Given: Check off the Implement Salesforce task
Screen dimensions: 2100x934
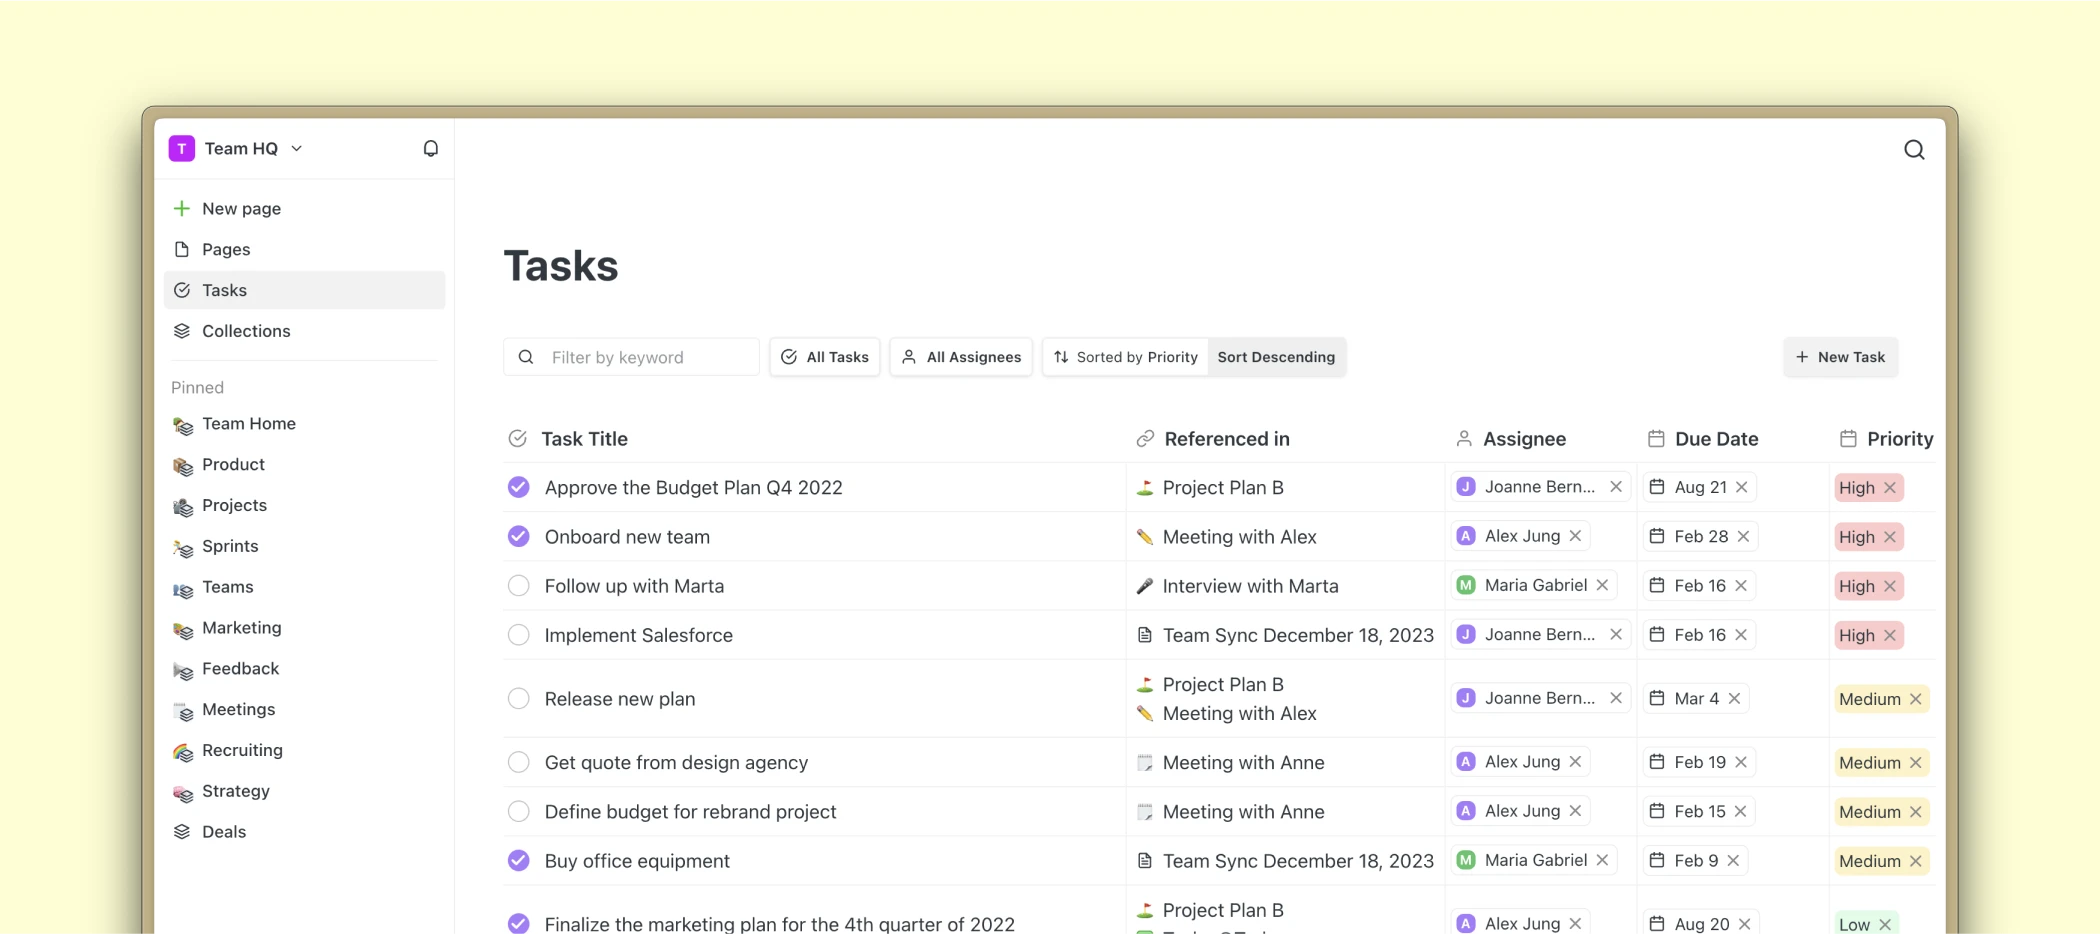Looking at the screenshot, I should pos(518,634).
